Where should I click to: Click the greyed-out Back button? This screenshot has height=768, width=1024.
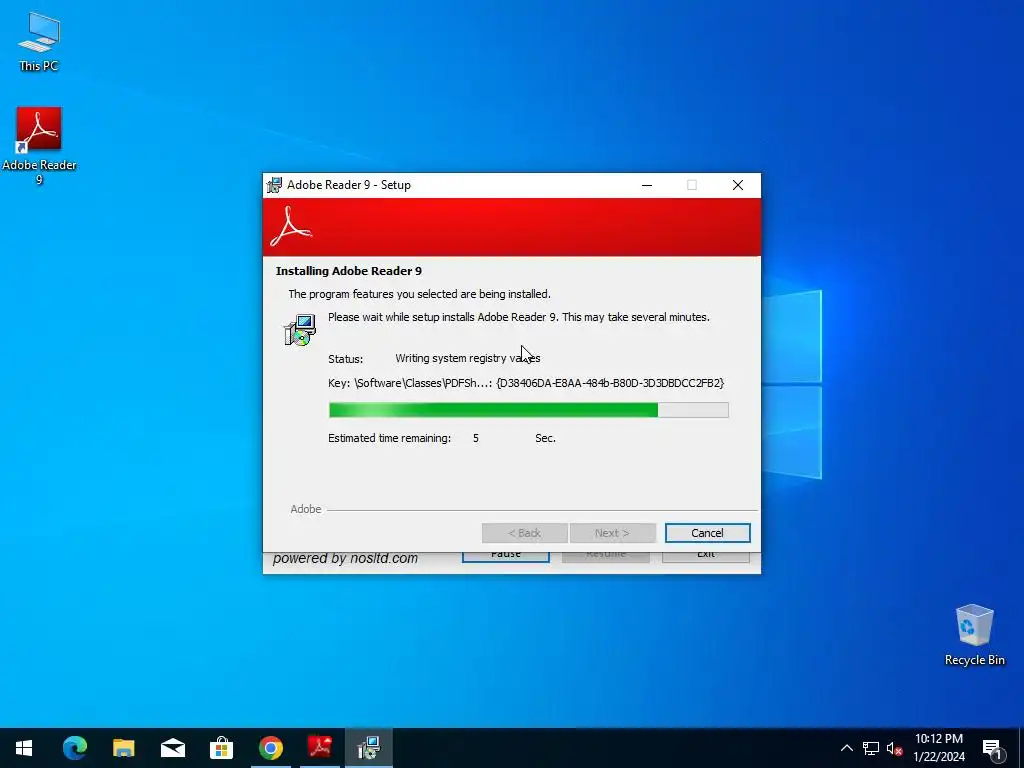tap(524, 533)
